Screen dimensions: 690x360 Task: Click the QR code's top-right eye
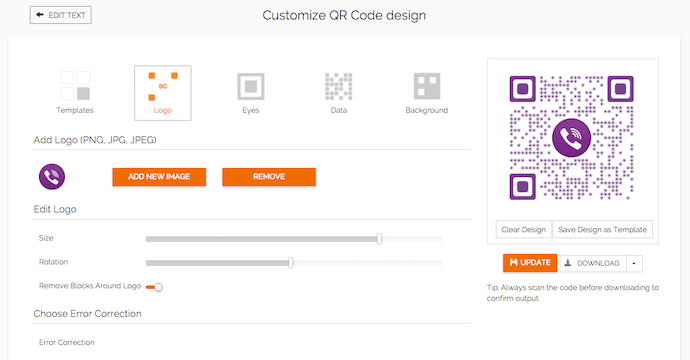click(621, 89)
